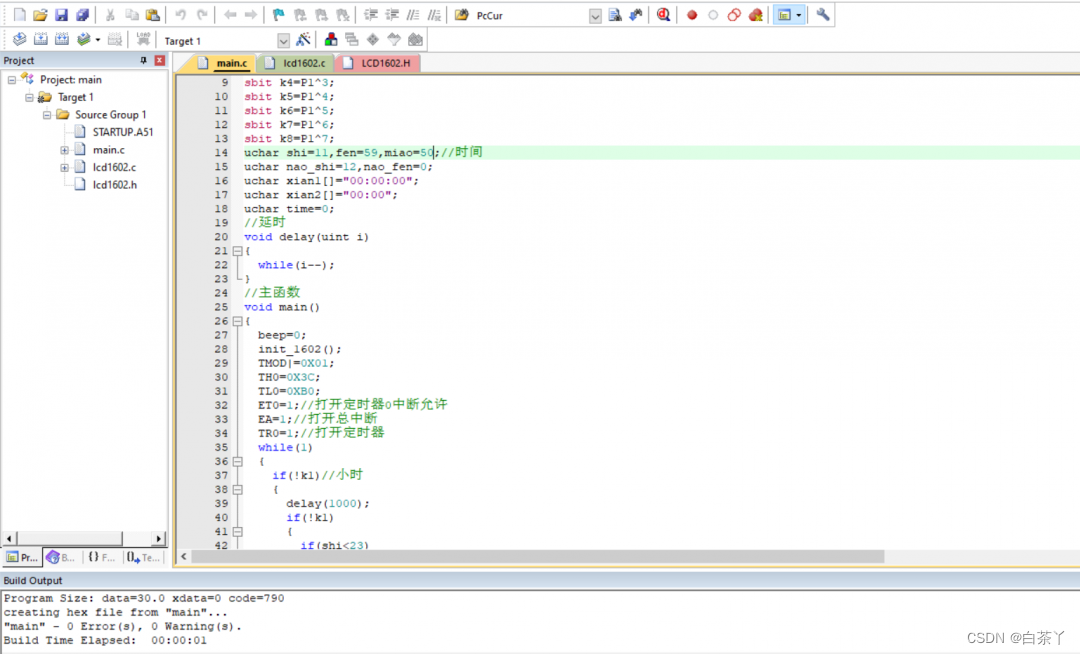Select lcd1602.h file in project tree

point(115,185)
